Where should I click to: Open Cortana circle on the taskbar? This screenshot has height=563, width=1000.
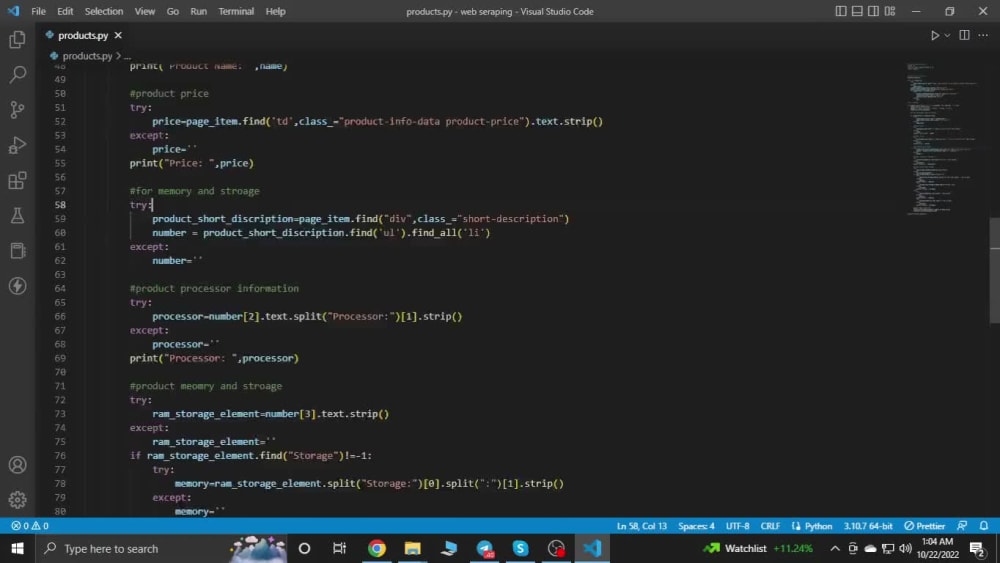(304, 548)
